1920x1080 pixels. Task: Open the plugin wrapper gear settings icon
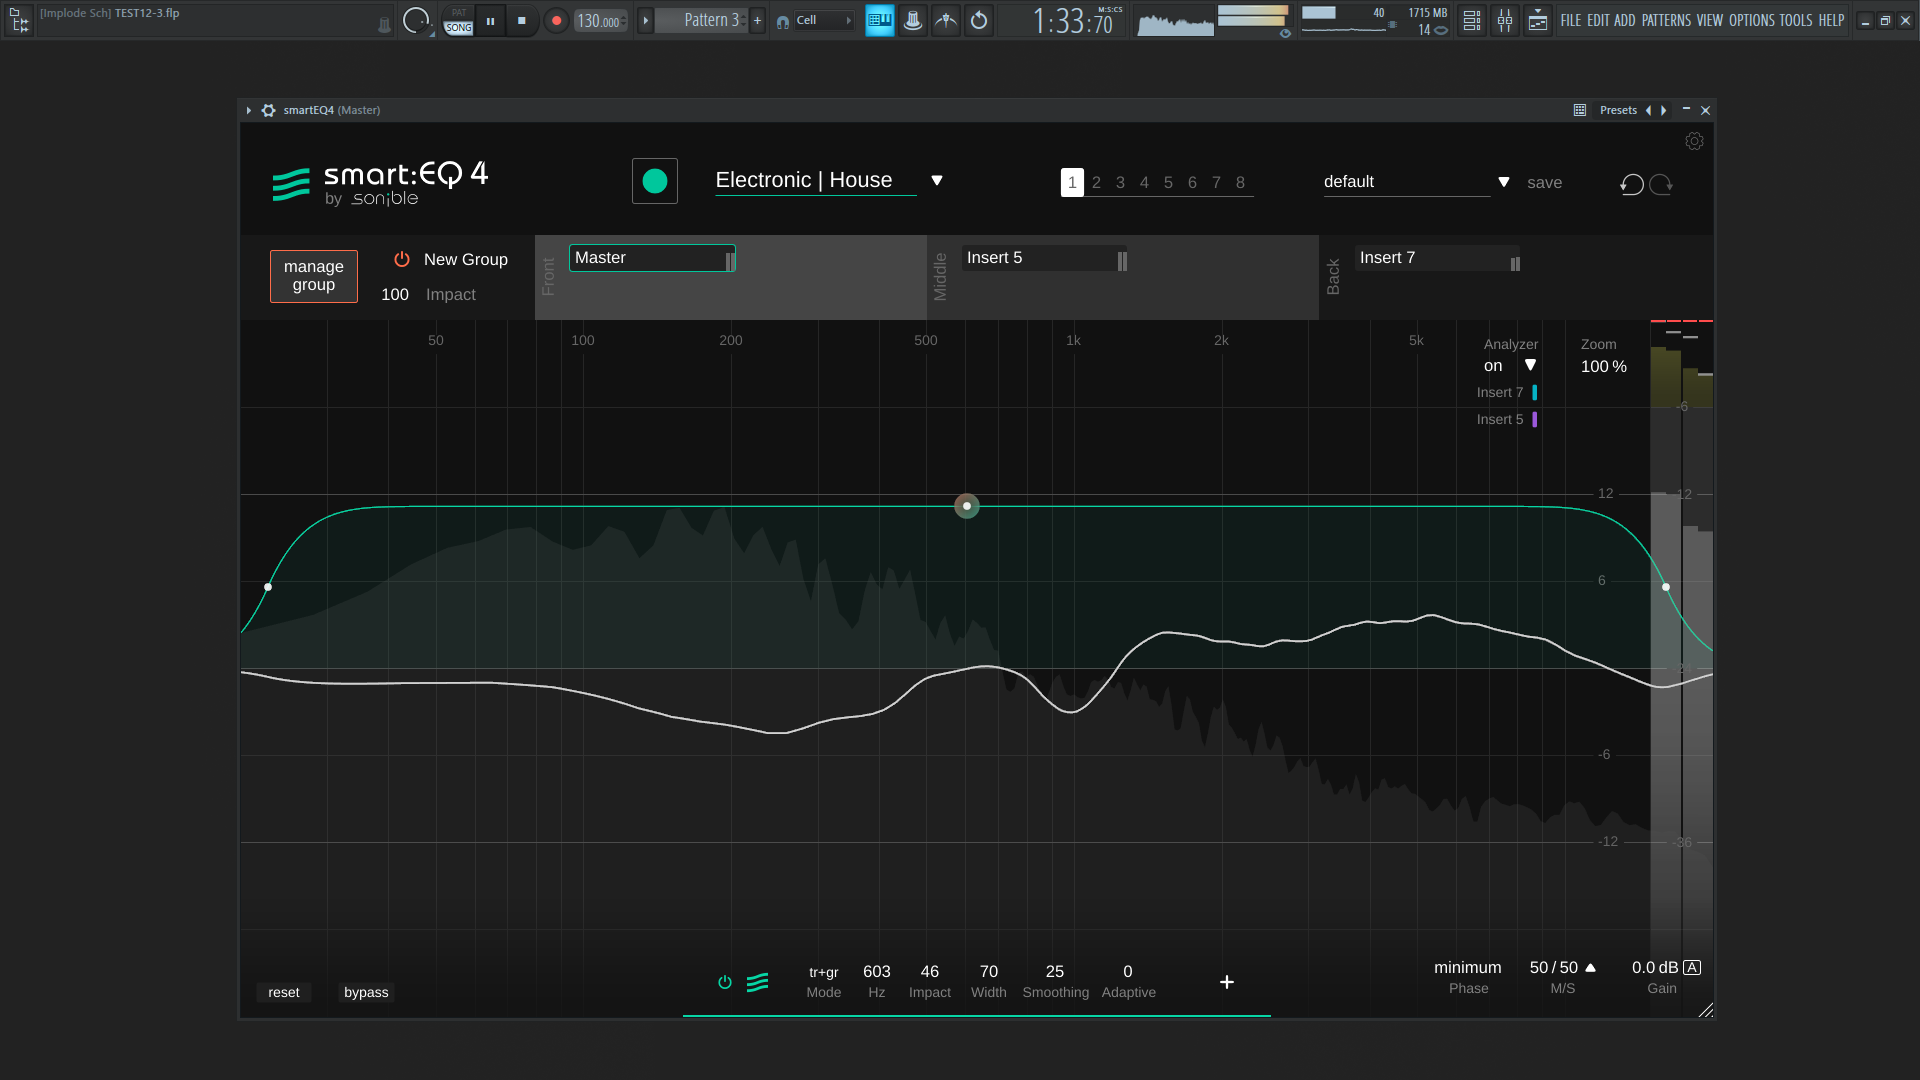tap(268, 110)
